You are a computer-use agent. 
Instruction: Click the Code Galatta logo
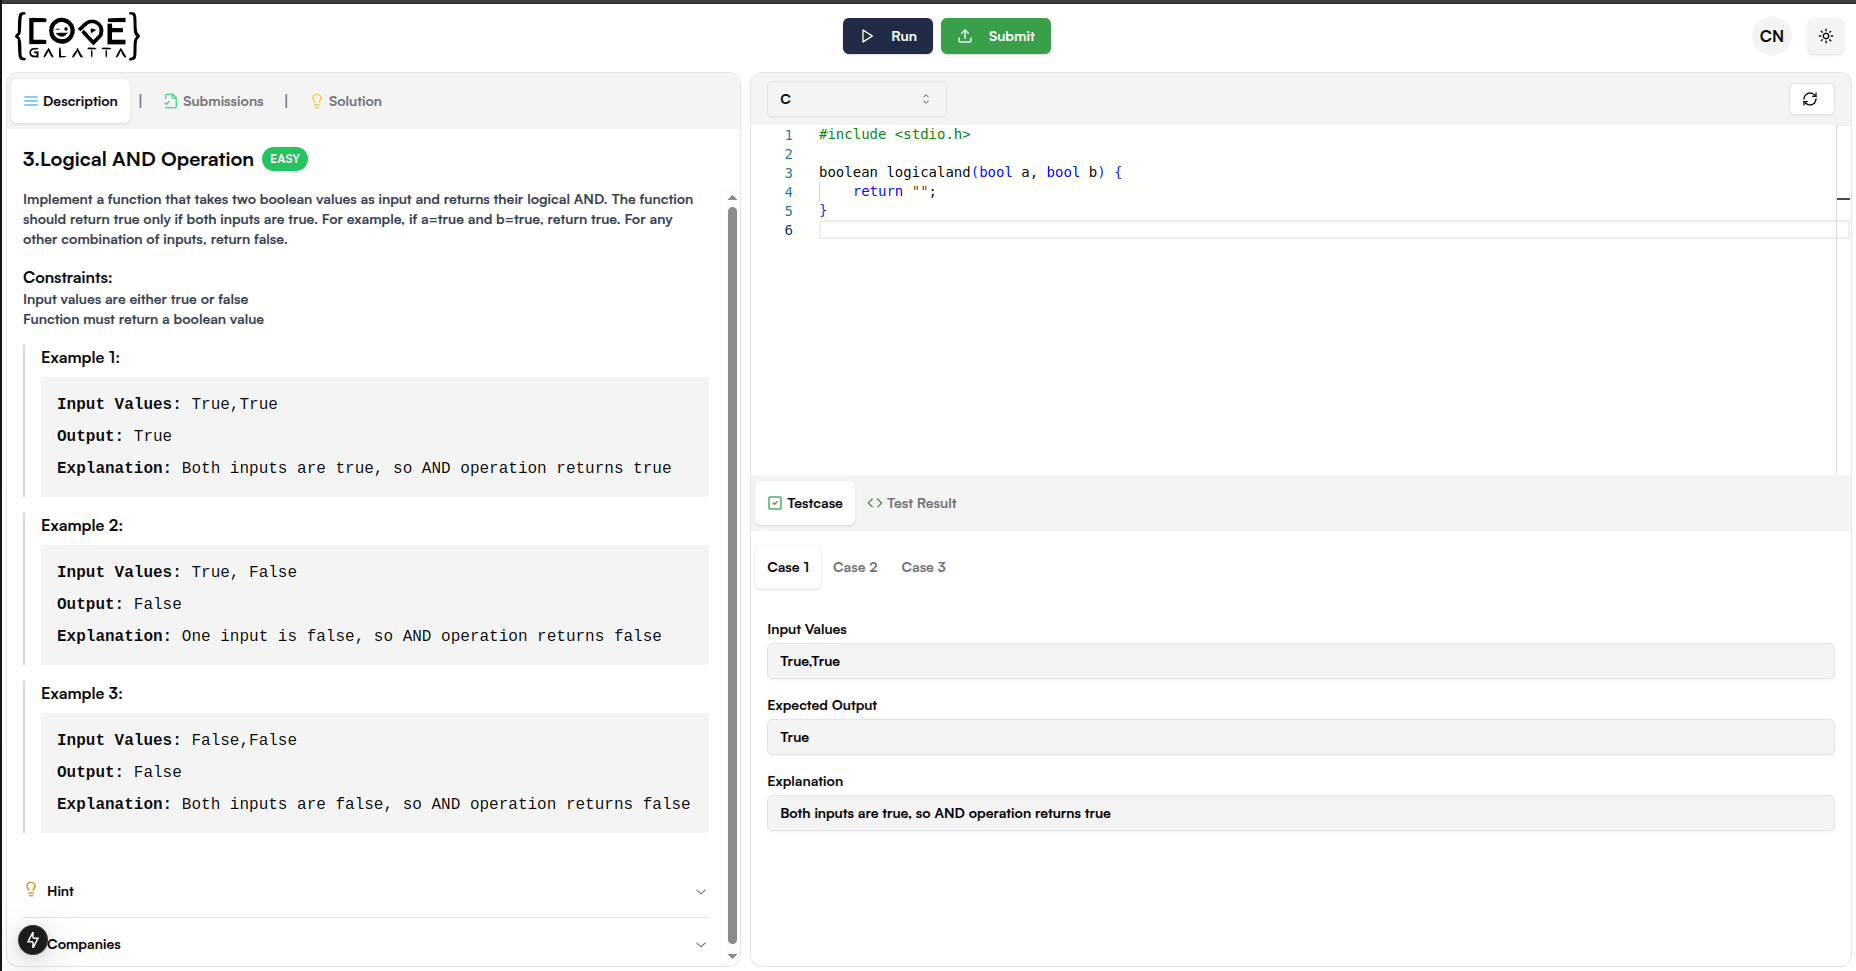[x=78, y=36]
